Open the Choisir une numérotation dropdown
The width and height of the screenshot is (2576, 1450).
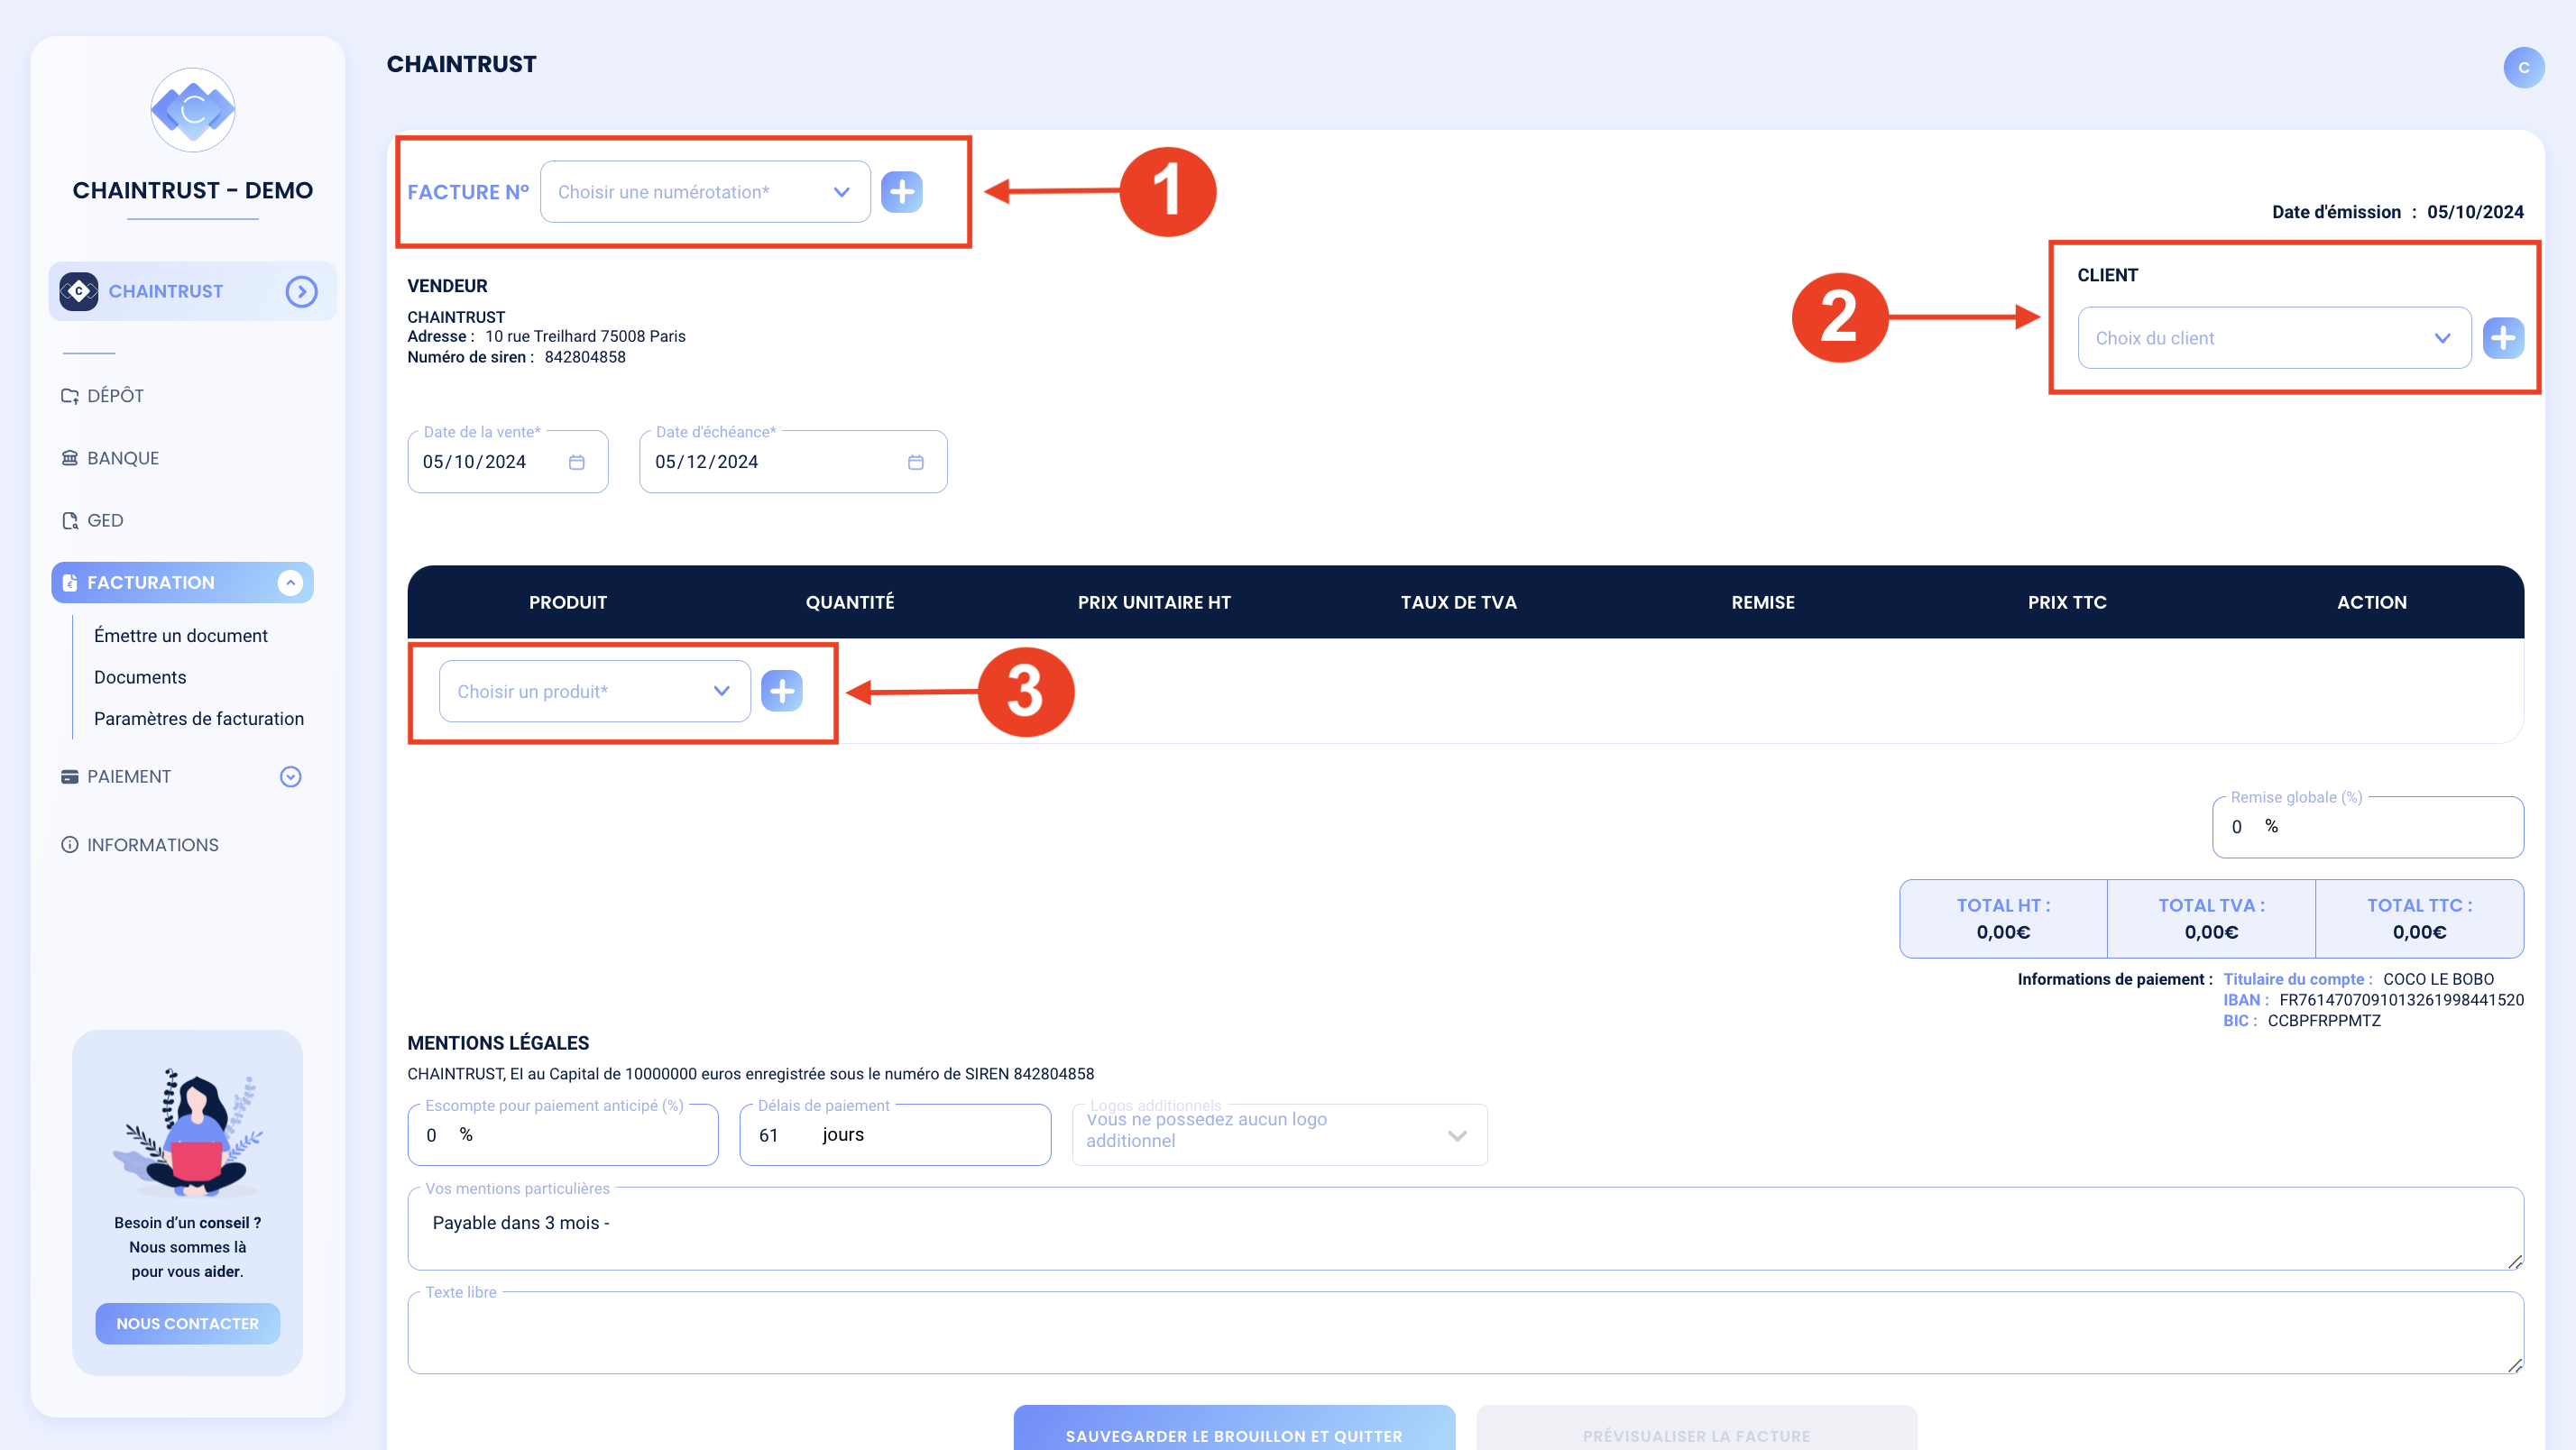point(704,192)
